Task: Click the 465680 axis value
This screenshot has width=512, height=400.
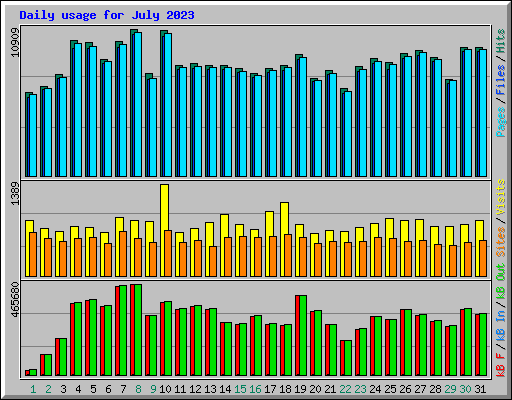Action: coord(15,300)
